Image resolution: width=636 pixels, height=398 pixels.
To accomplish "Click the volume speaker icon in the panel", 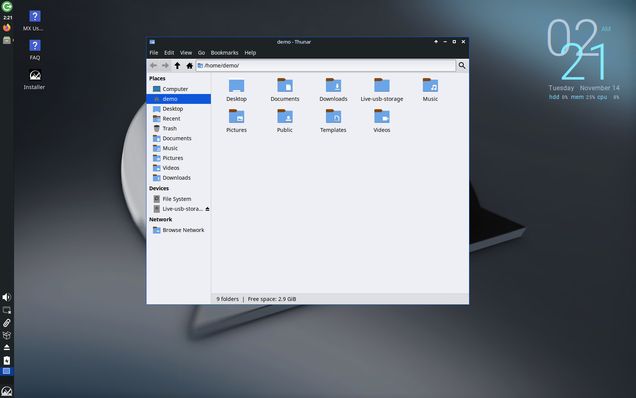I will 6,297.
